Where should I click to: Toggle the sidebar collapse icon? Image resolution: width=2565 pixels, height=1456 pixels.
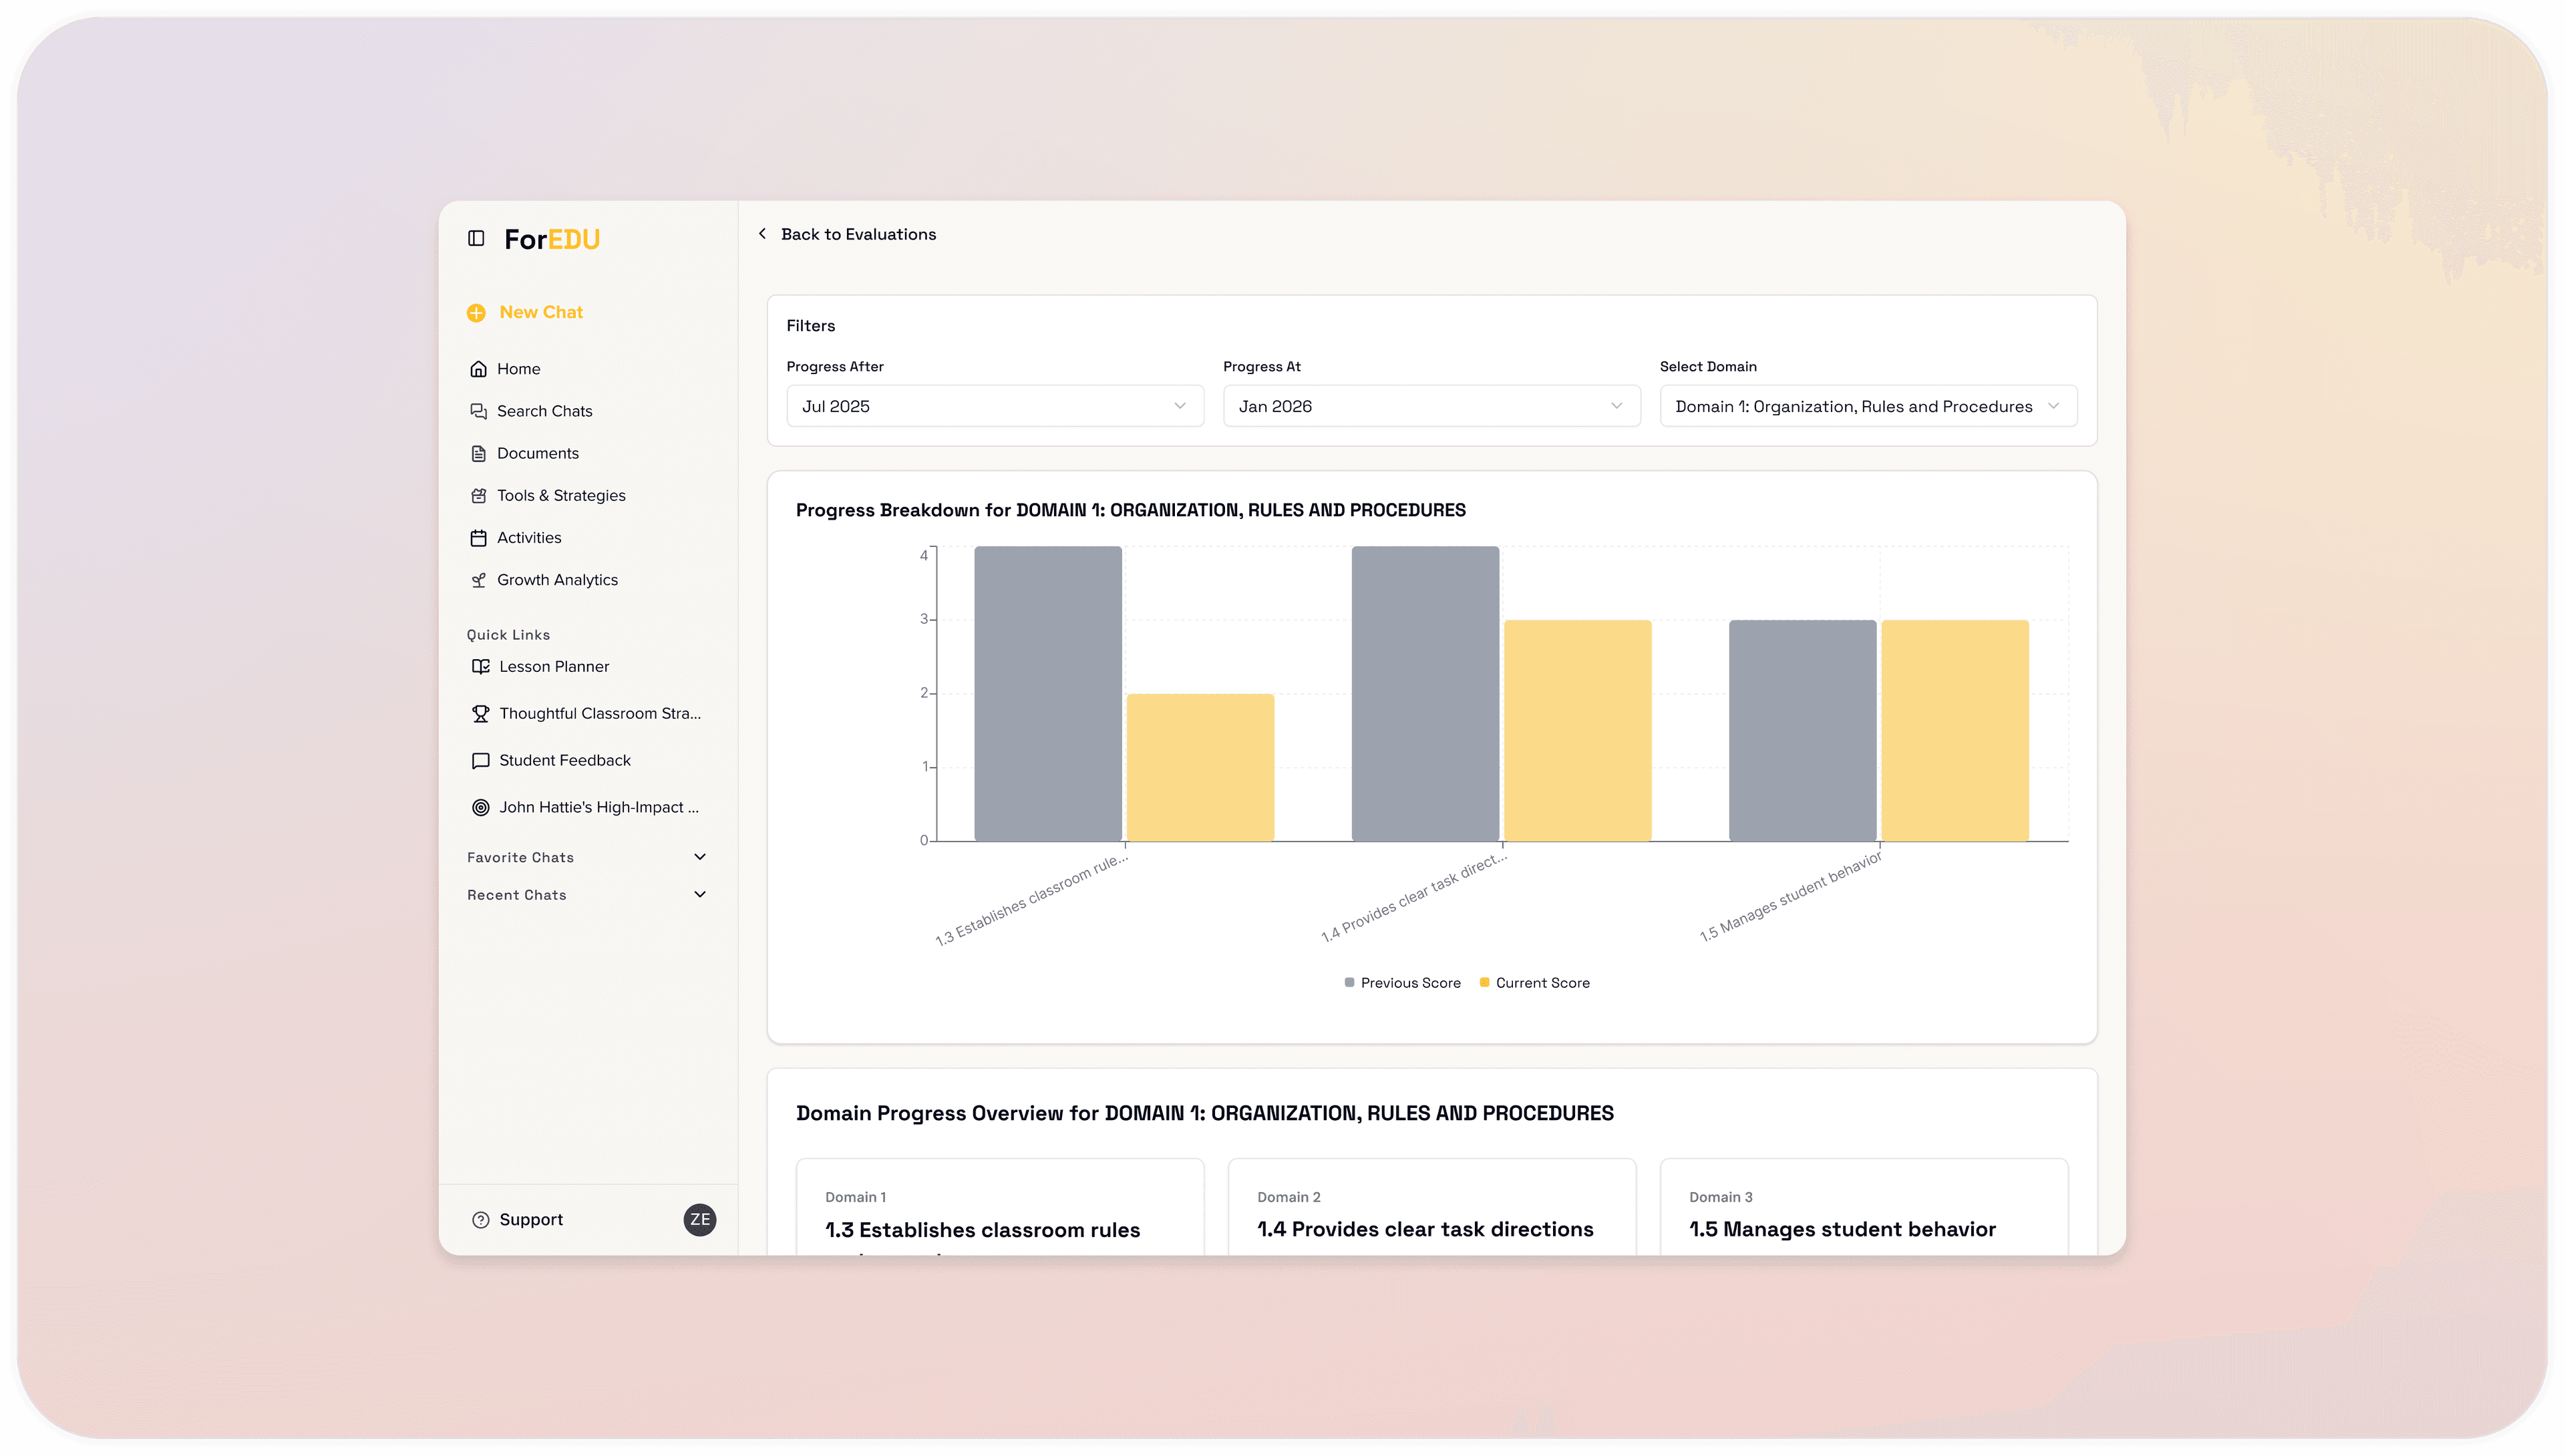point(476,238)
